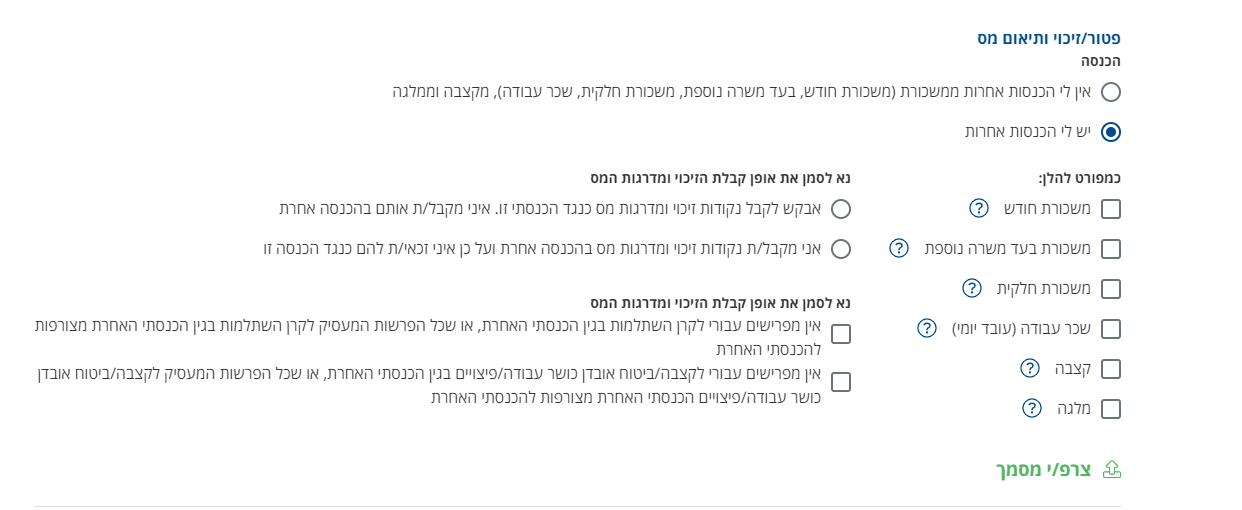Check אין מפרישים עבורי לקרן השתלמות checkbox
The width and height of the screenshot is (1242, 510).
point(841,334)
